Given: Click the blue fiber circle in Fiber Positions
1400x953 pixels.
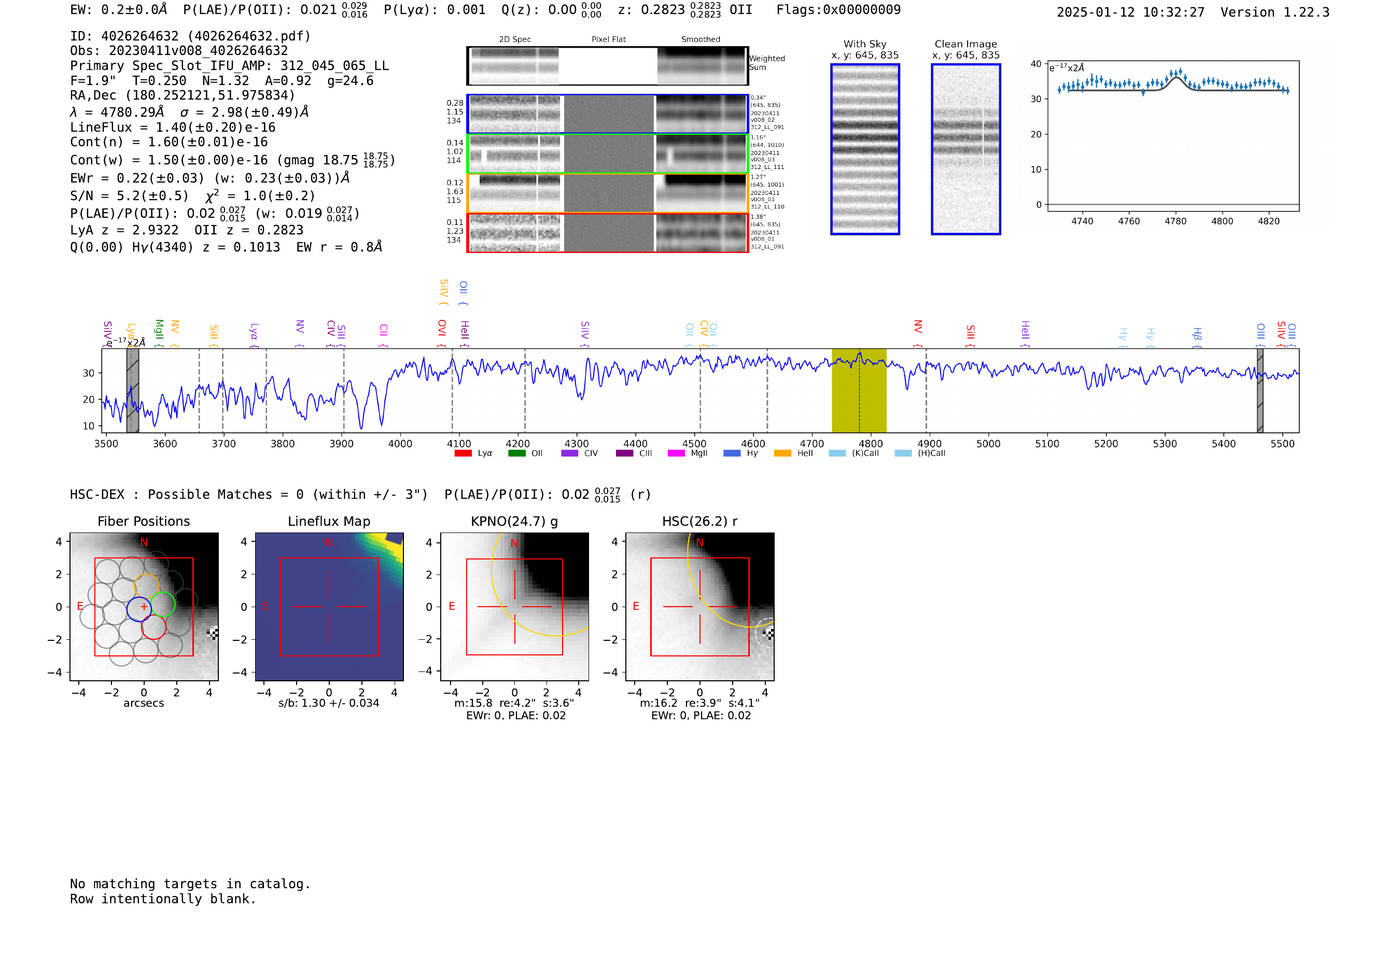Looking at the screenshot, I should (x=139, y=608).
